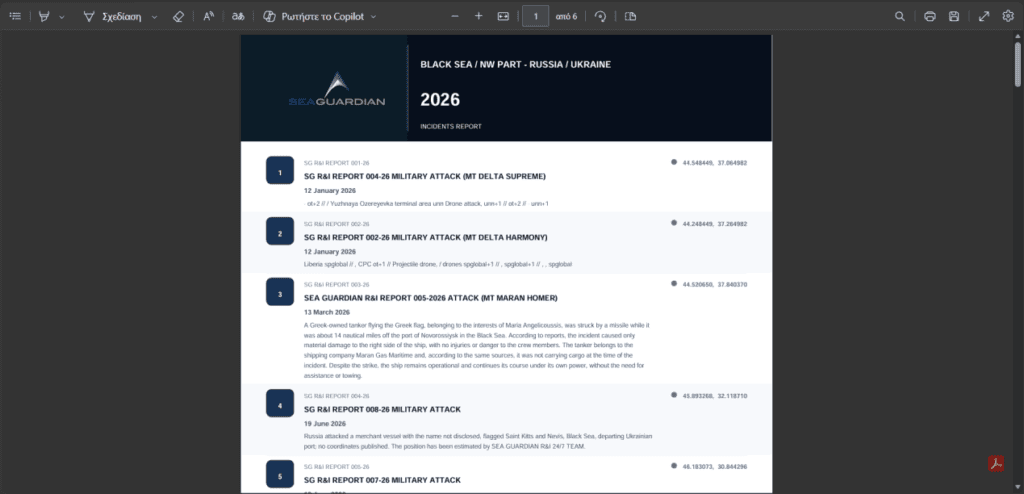Focus the page number input field
The image size is (1024, 494).
point(536,16)
